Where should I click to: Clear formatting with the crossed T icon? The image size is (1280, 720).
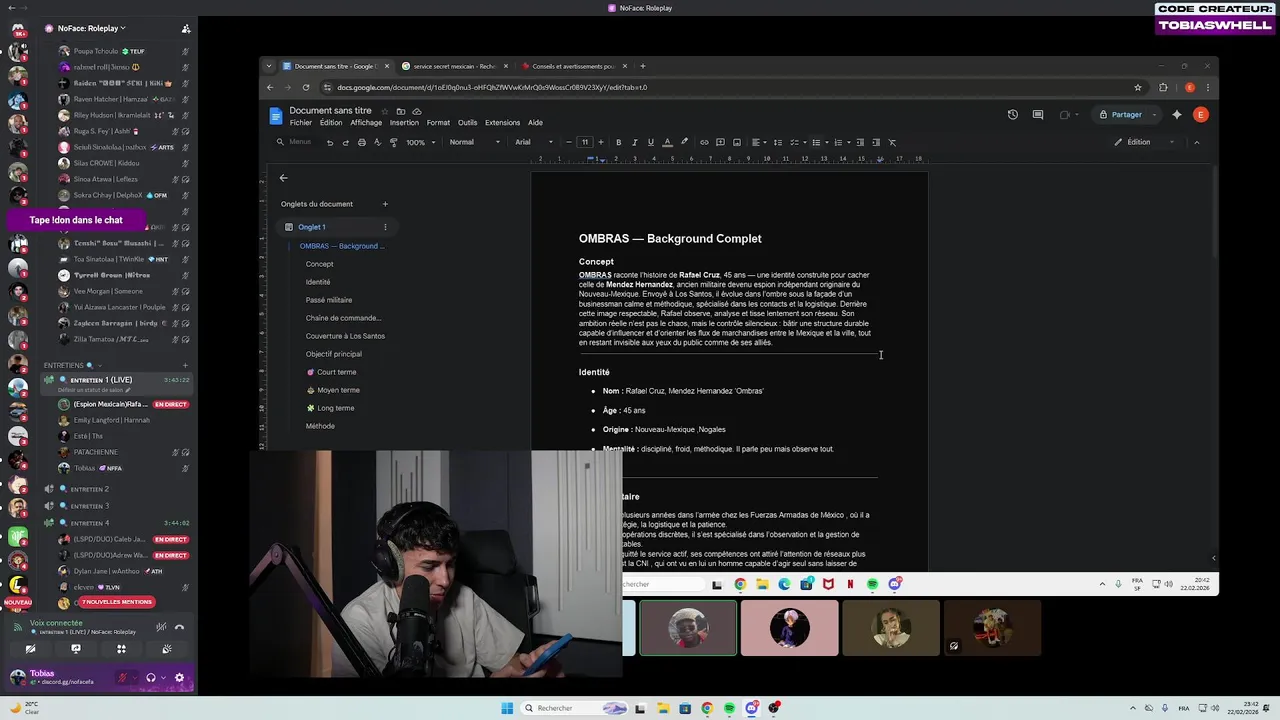tap(892, 142)
